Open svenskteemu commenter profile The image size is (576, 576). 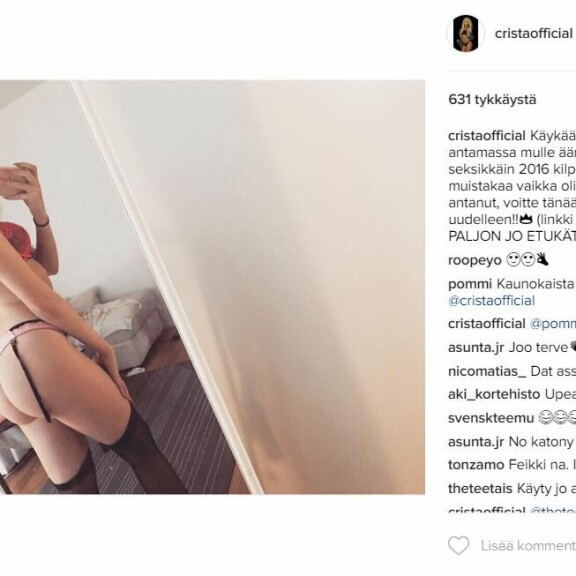[x=491, y=418]
